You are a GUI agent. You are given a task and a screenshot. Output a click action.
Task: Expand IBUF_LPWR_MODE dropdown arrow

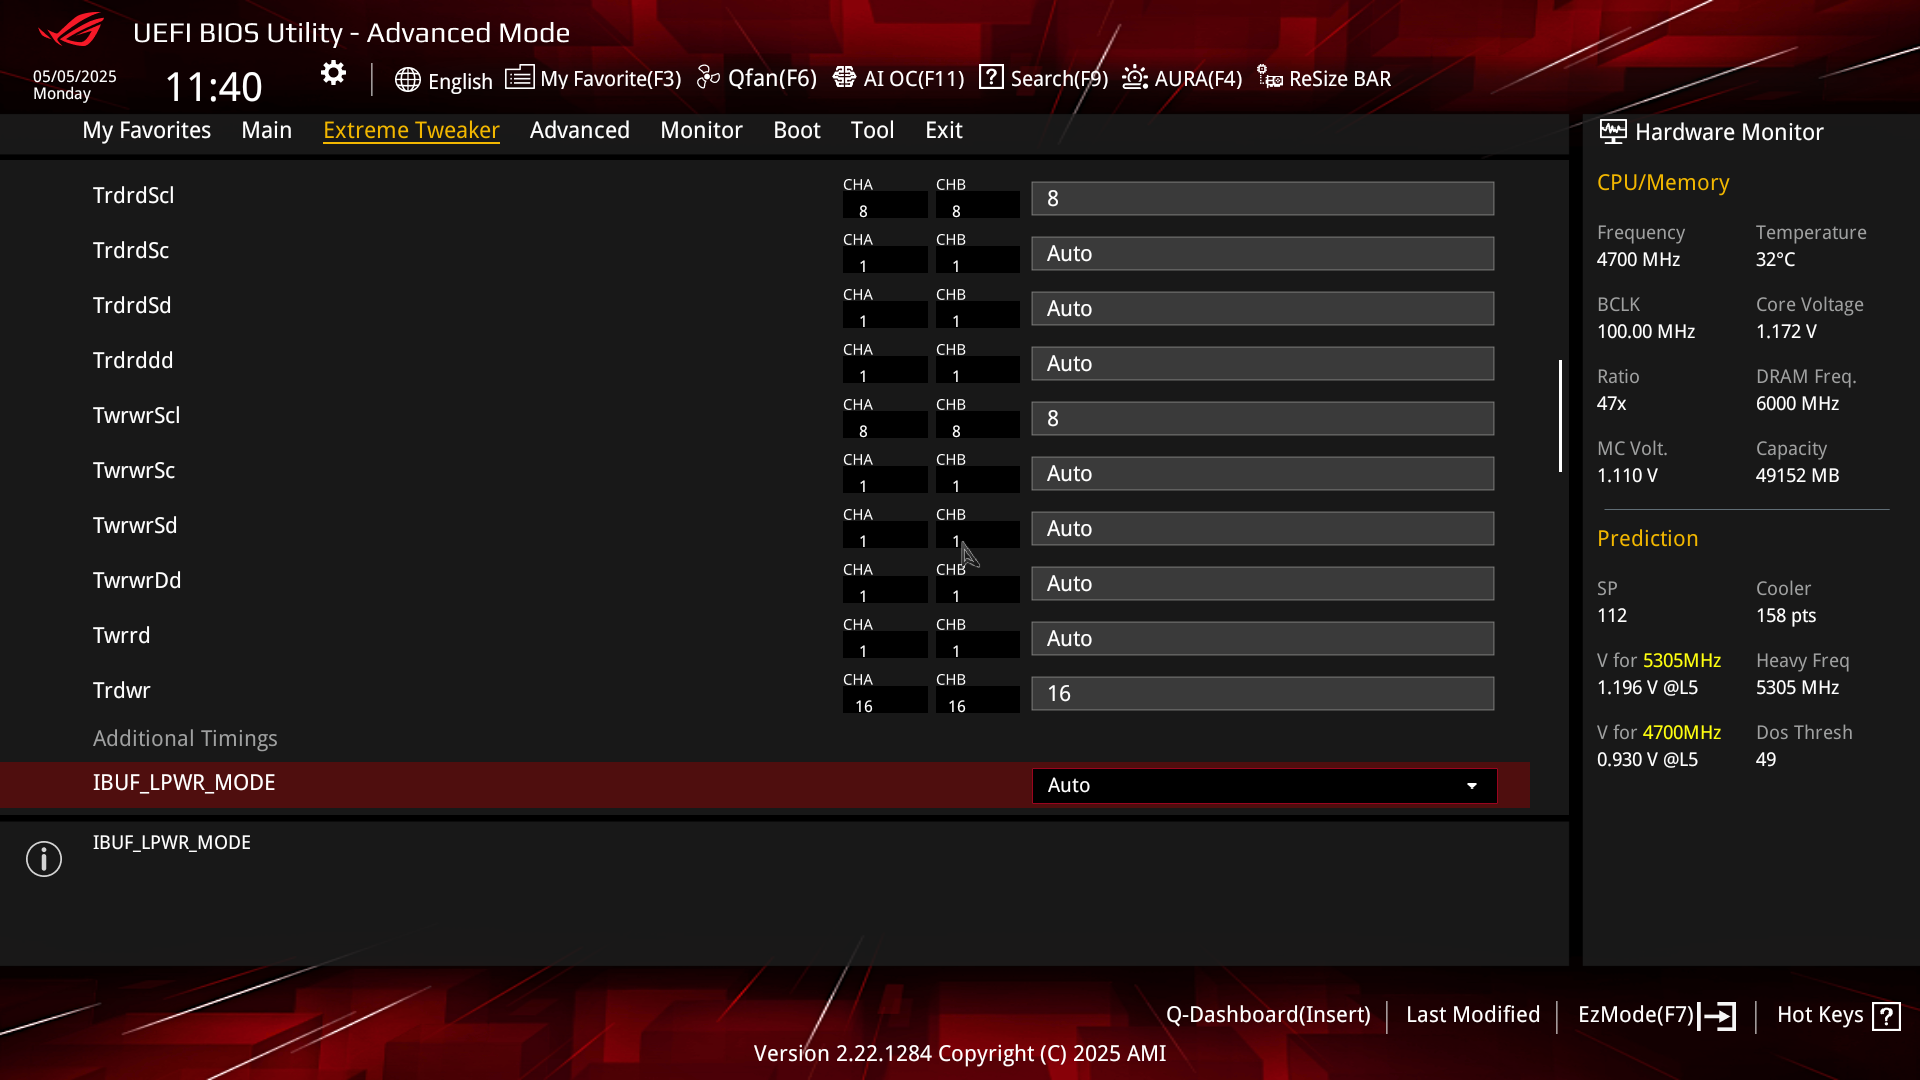click(1472, 786)
